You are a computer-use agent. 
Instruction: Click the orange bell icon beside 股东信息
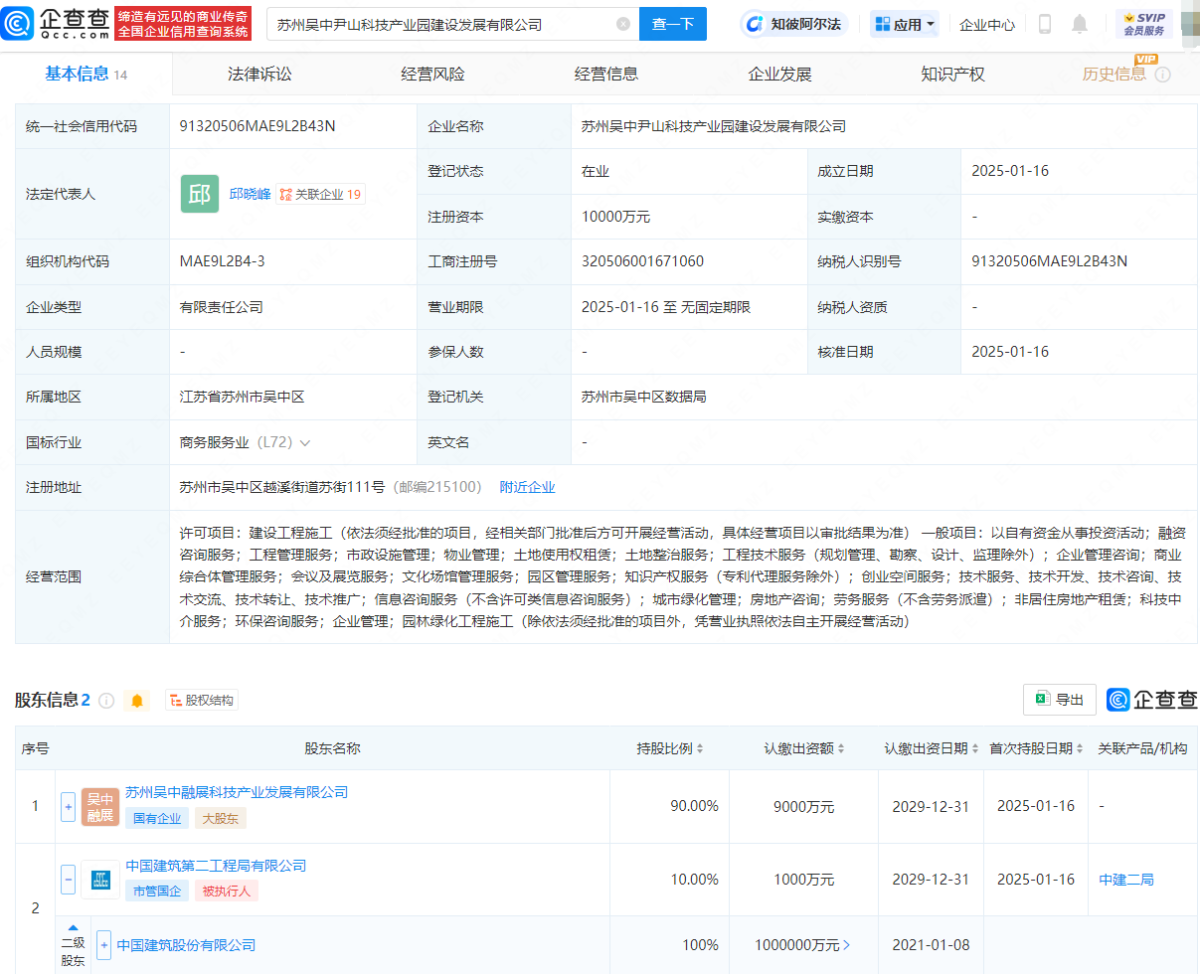[138, 700]
